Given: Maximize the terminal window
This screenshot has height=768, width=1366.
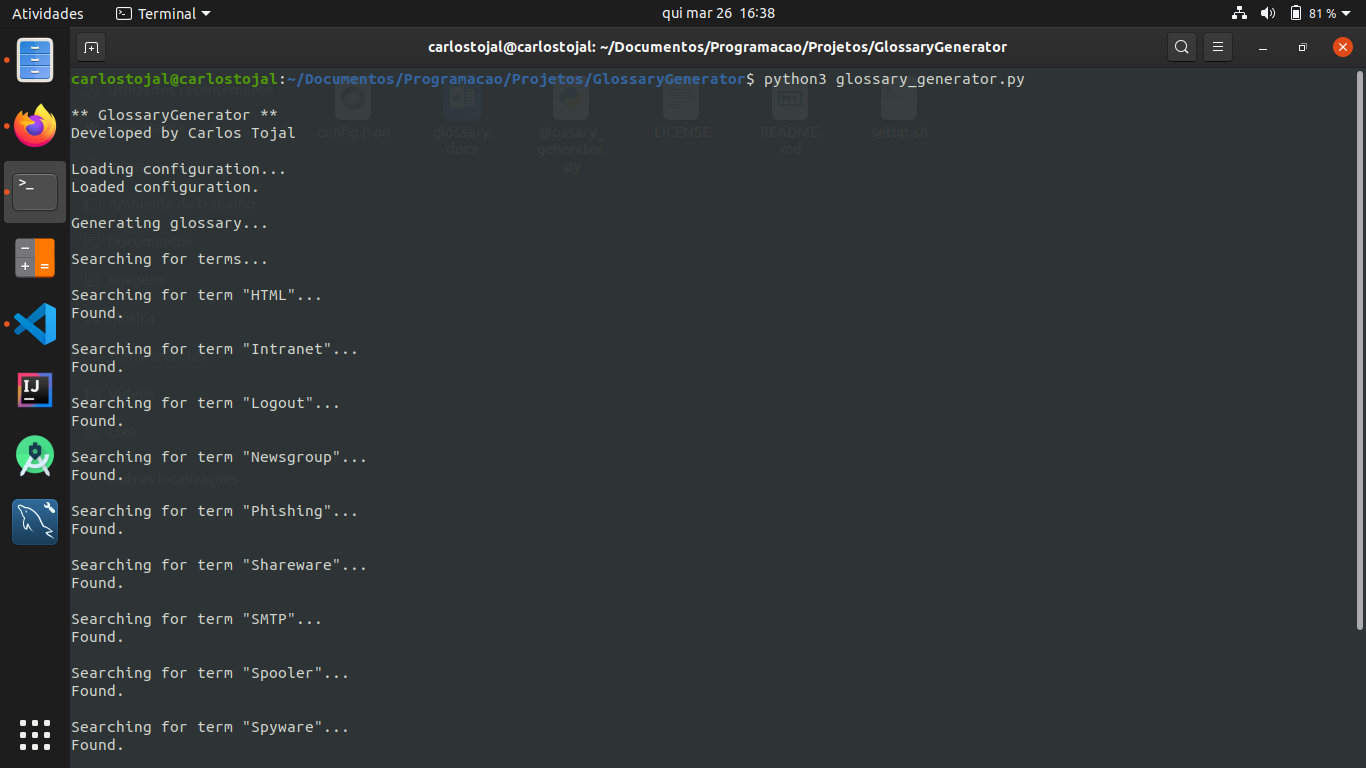Looking at the screenshot, I should click(x=1302, y=47).
